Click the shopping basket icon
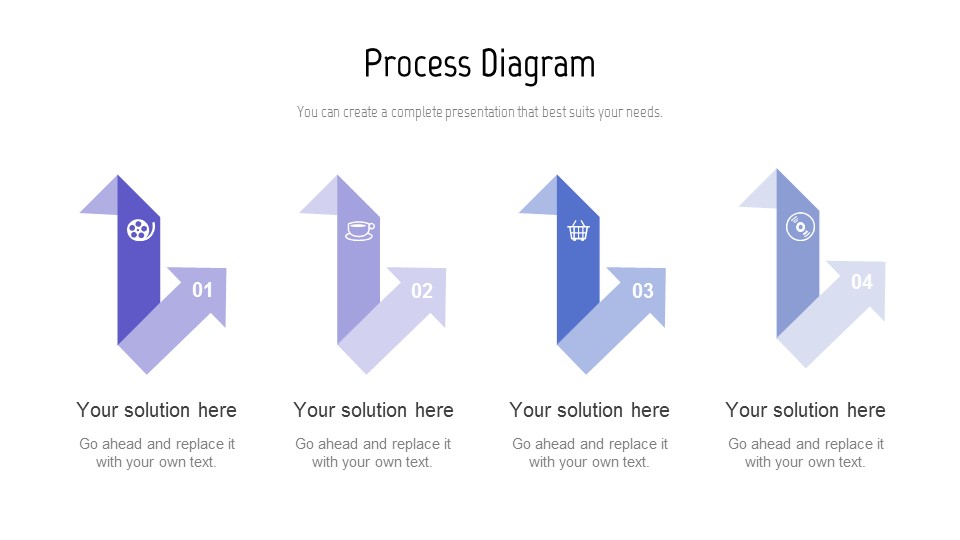The height and width of the screenshot is (540, 960). [579, 230]
